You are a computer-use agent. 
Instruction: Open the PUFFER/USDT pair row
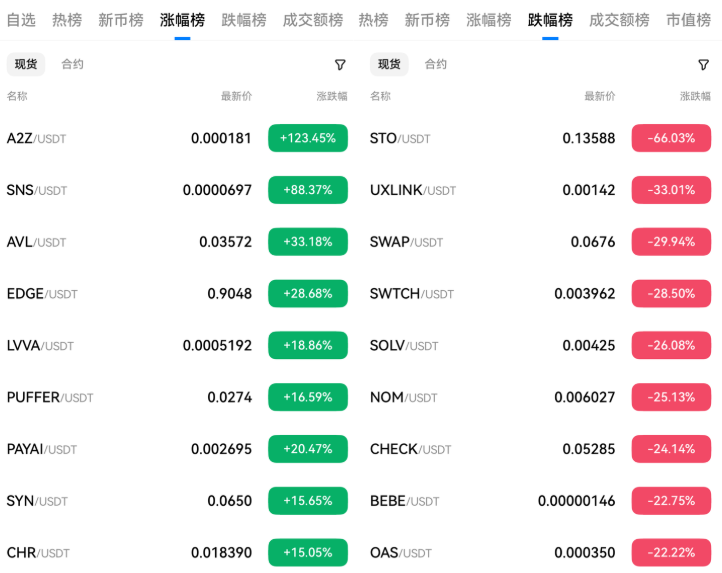[177, 397]
